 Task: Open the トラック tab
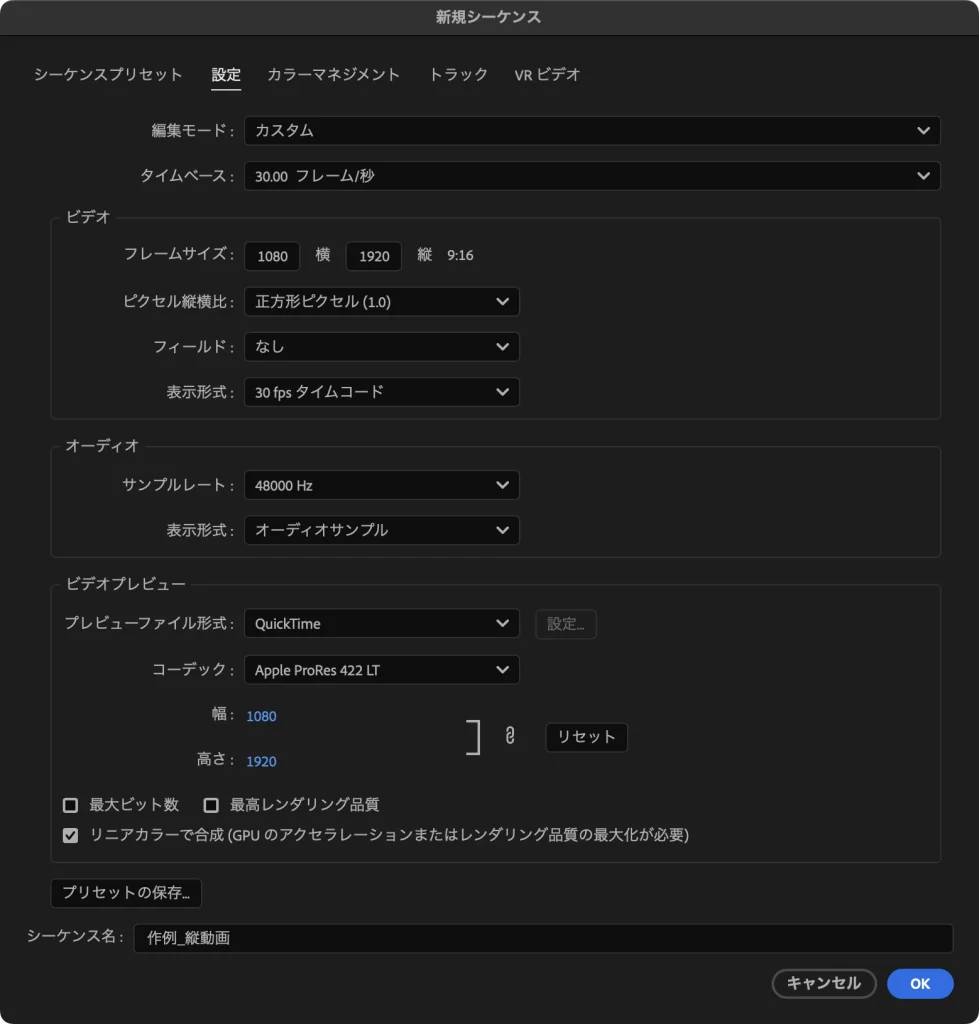(458, 74)
